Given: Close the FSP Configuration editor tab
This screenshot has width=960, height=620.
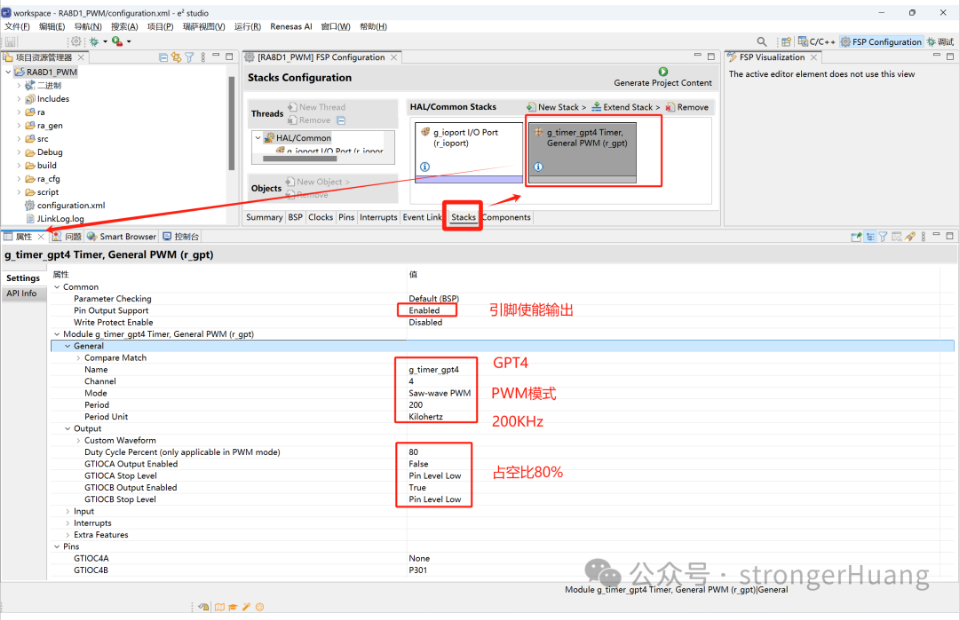Looking at the screenshot, I should click(x=394, y=57).
